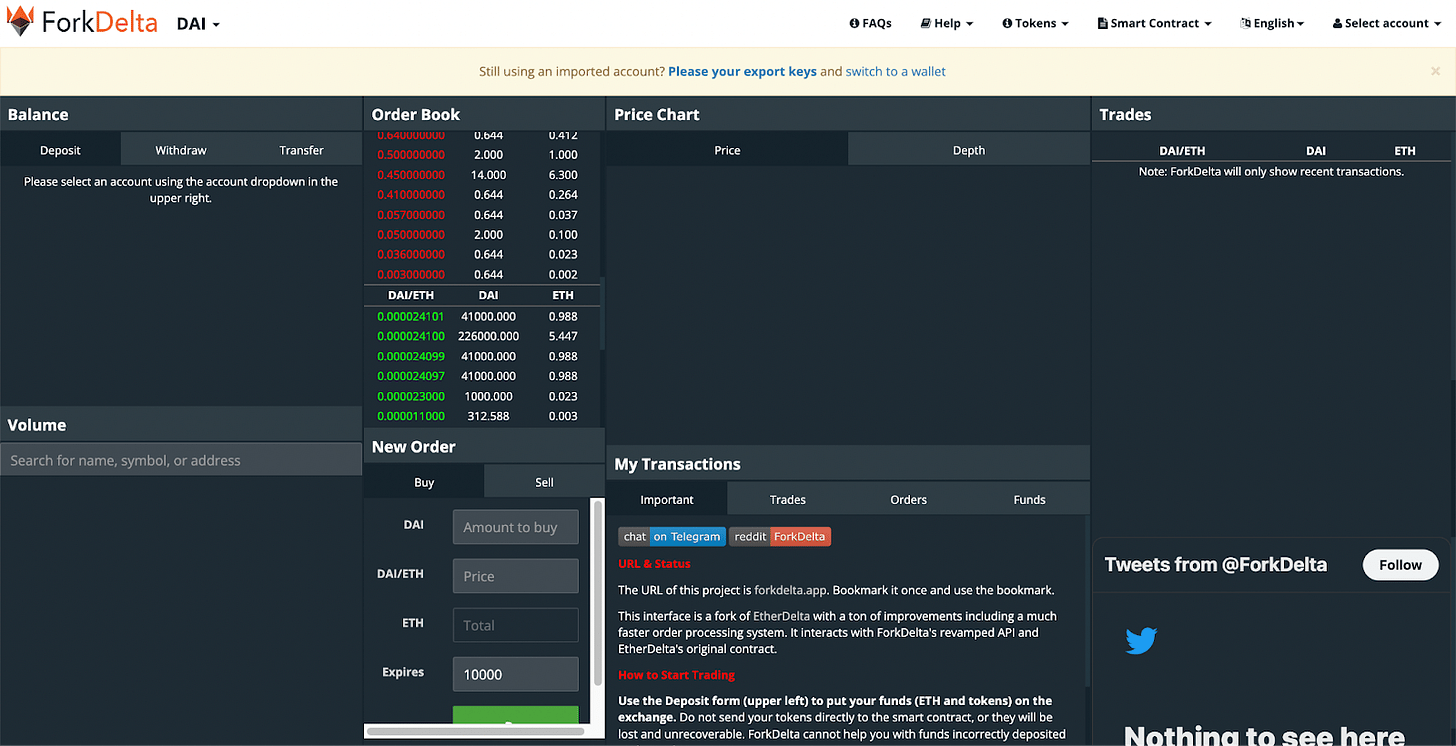1456x746 pixels.
Task: Click the DAI/ETH Price input field
Action: 516,576
